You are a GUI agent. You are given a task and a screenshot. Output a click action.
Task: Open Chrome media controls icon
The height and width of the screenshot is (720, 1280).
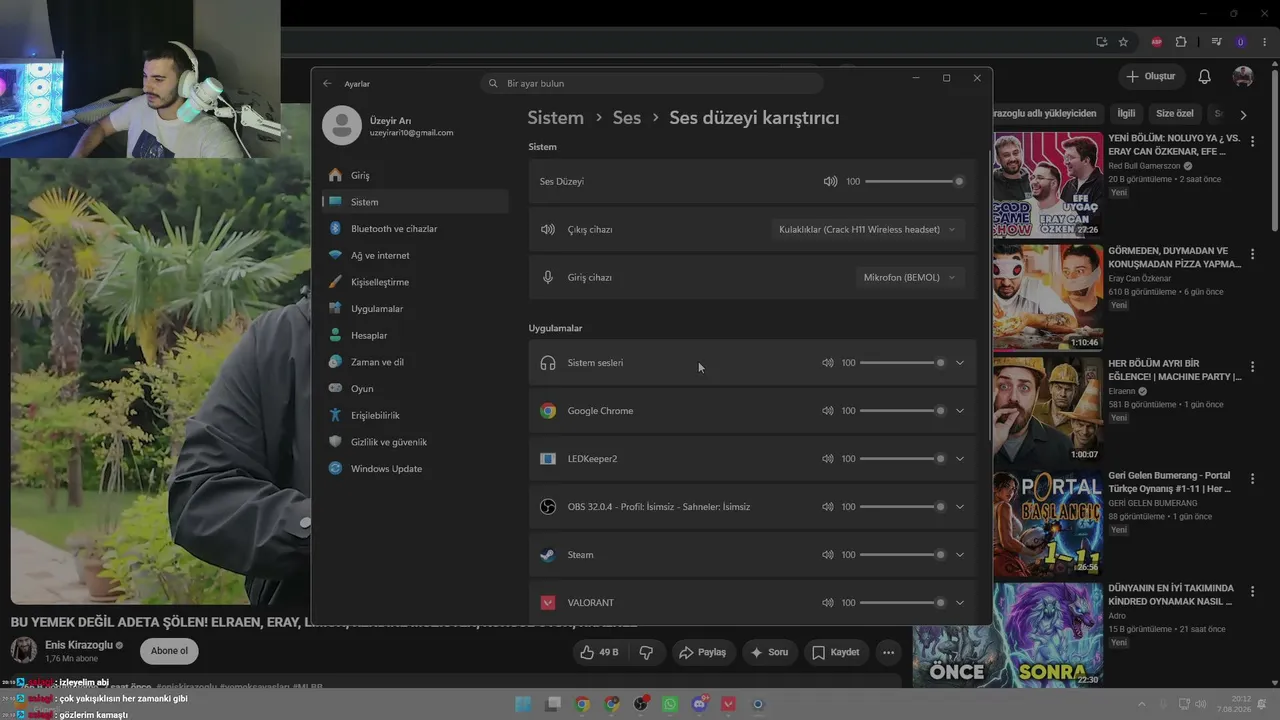(1217, 42)
